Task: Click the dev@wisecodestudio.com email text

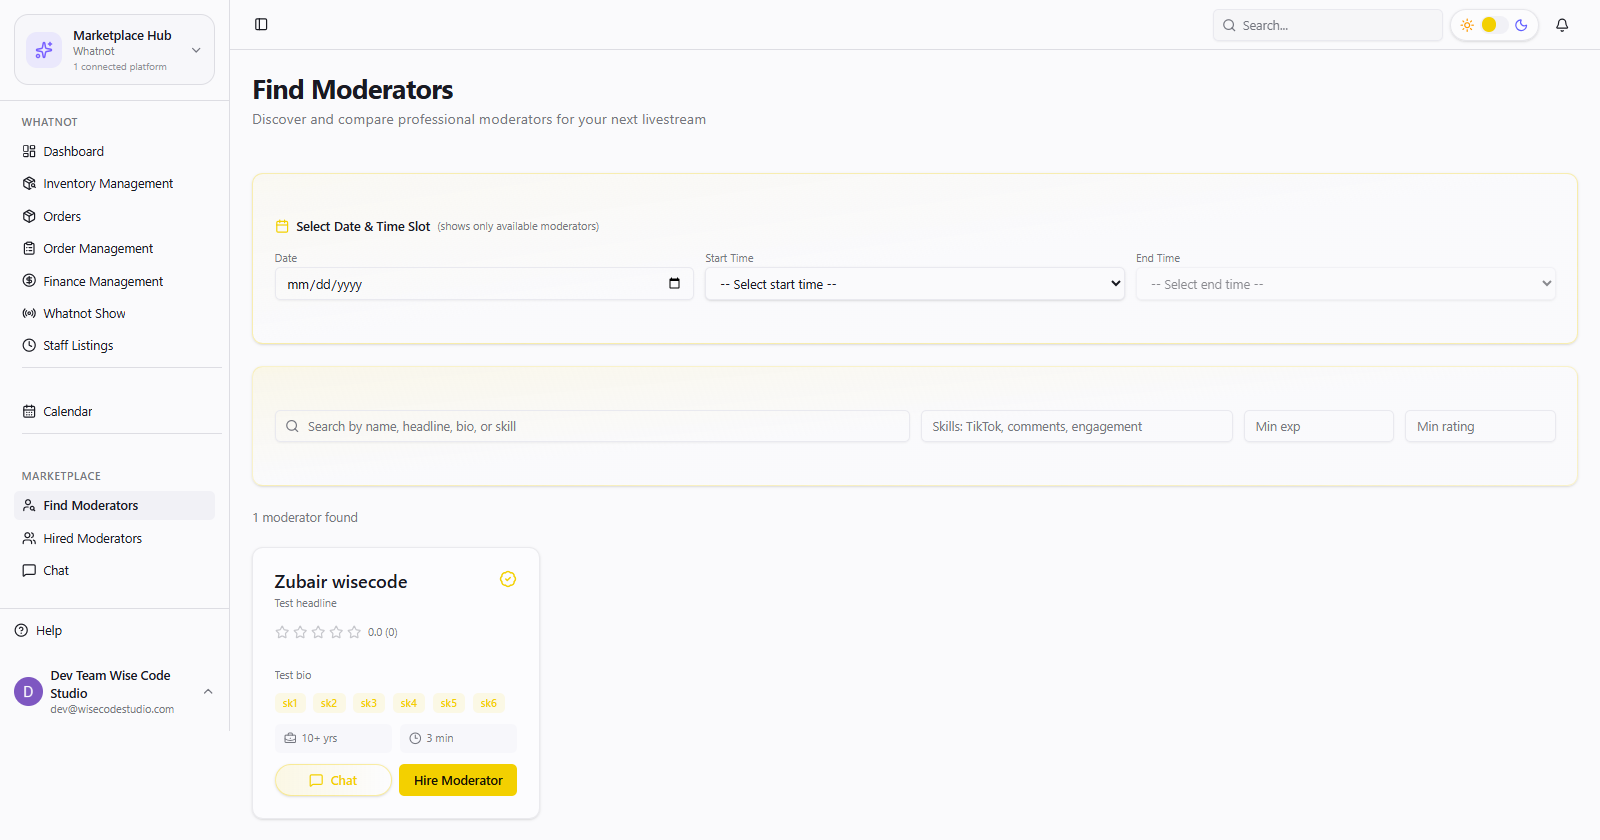Action: point(112,710)
